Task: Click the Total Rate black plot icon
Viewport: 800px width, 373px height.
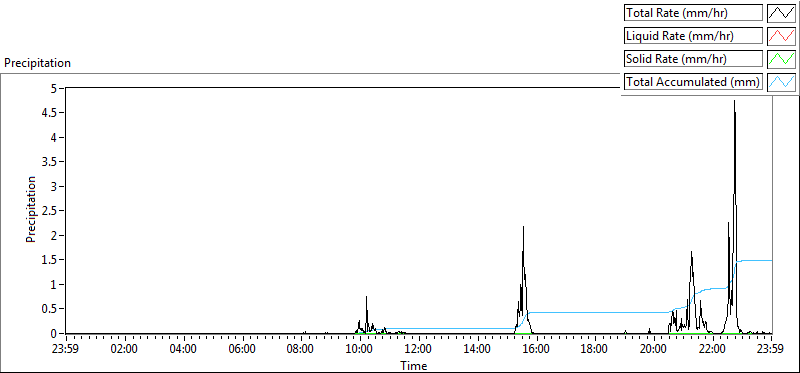Action: 781,13
